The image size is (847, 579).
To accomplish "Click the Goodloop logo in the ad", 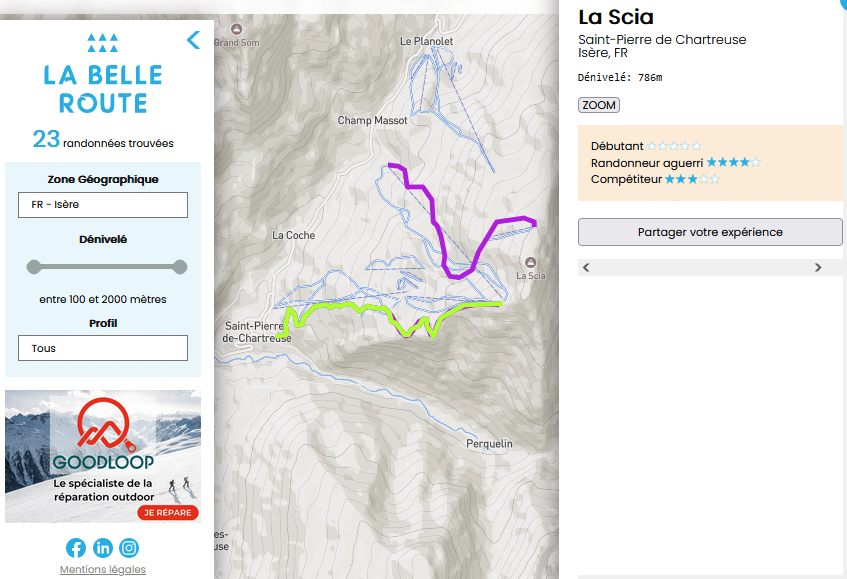I will (103, 434).
